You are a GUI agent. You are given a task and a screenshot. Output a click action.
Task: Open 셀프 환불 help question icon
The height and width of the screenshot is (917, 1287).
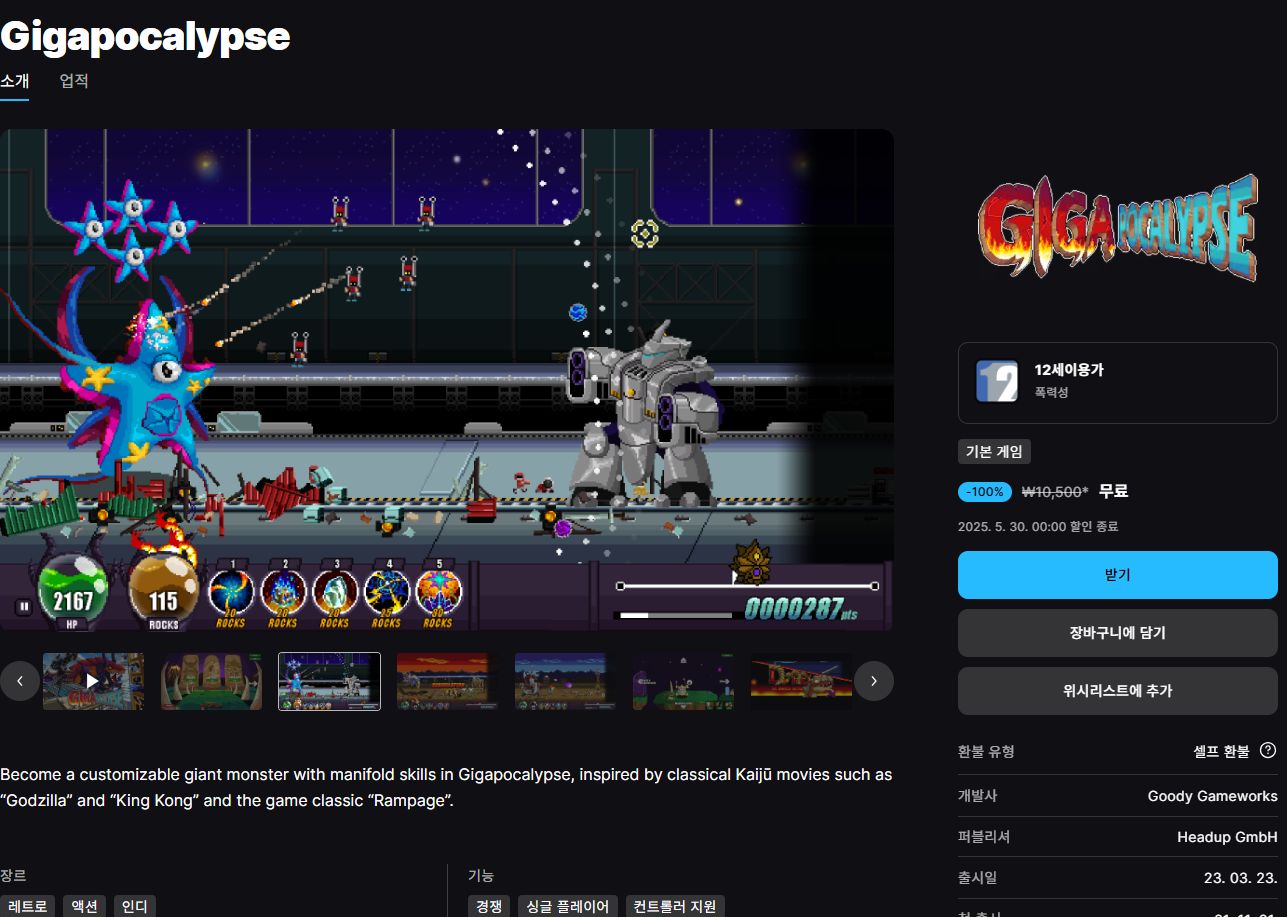(x=1268, y=750)
